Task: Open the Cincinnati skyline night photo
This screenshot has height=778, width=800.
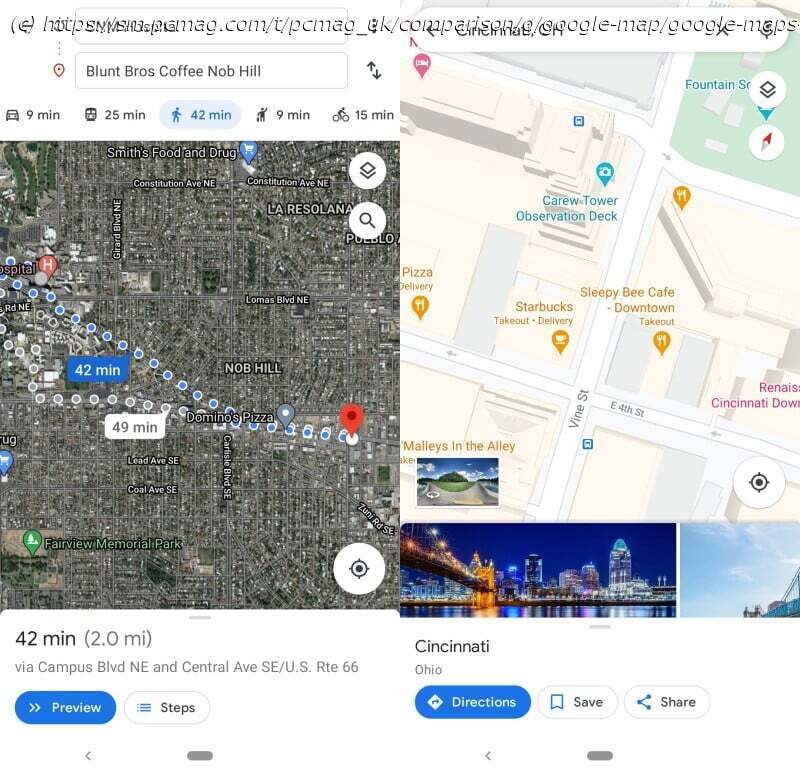Action: [538, 570]
